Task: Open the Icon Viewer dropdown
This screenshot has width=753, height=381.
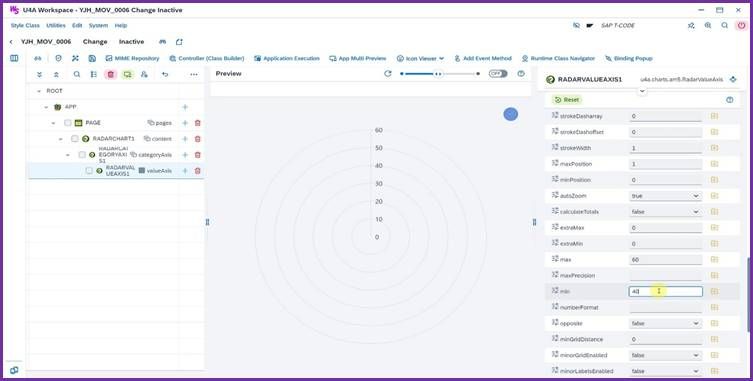Action: click(420, 58)
